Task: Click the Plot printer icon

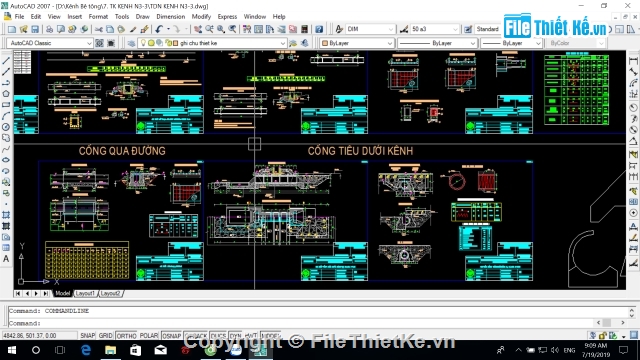Action: [x=49, y=29]
